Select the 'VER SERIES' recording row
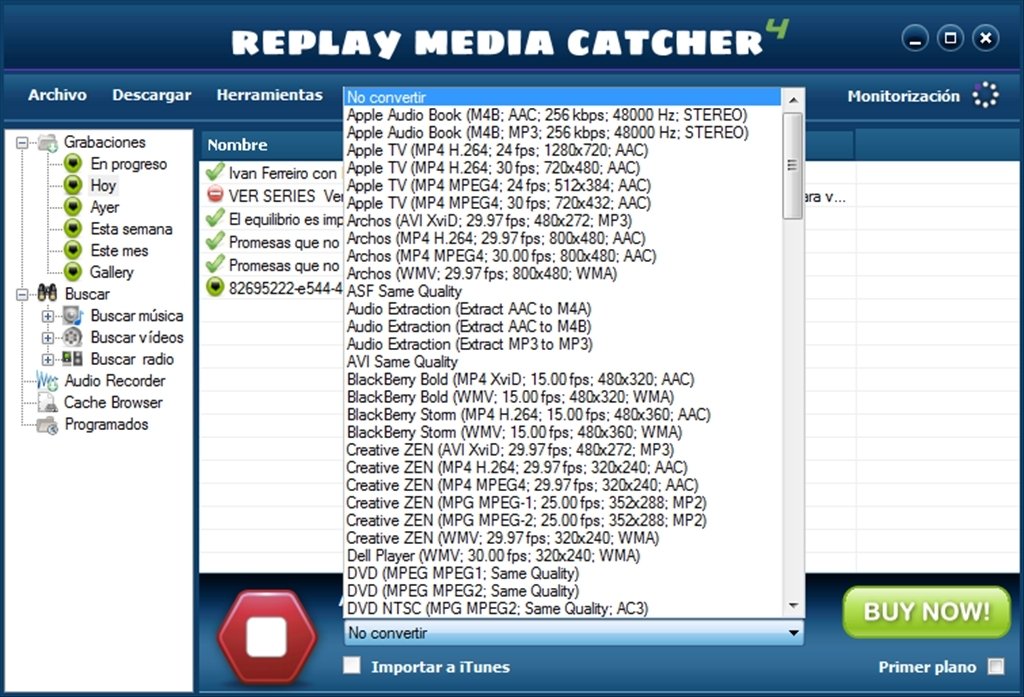 (x=273, y=195)
